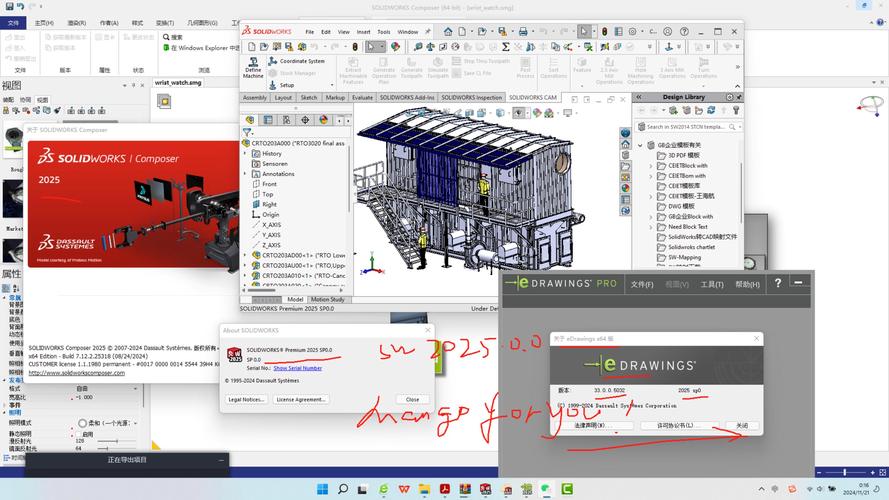Open File Explorer from the taskbar

(x=424, y=489)
